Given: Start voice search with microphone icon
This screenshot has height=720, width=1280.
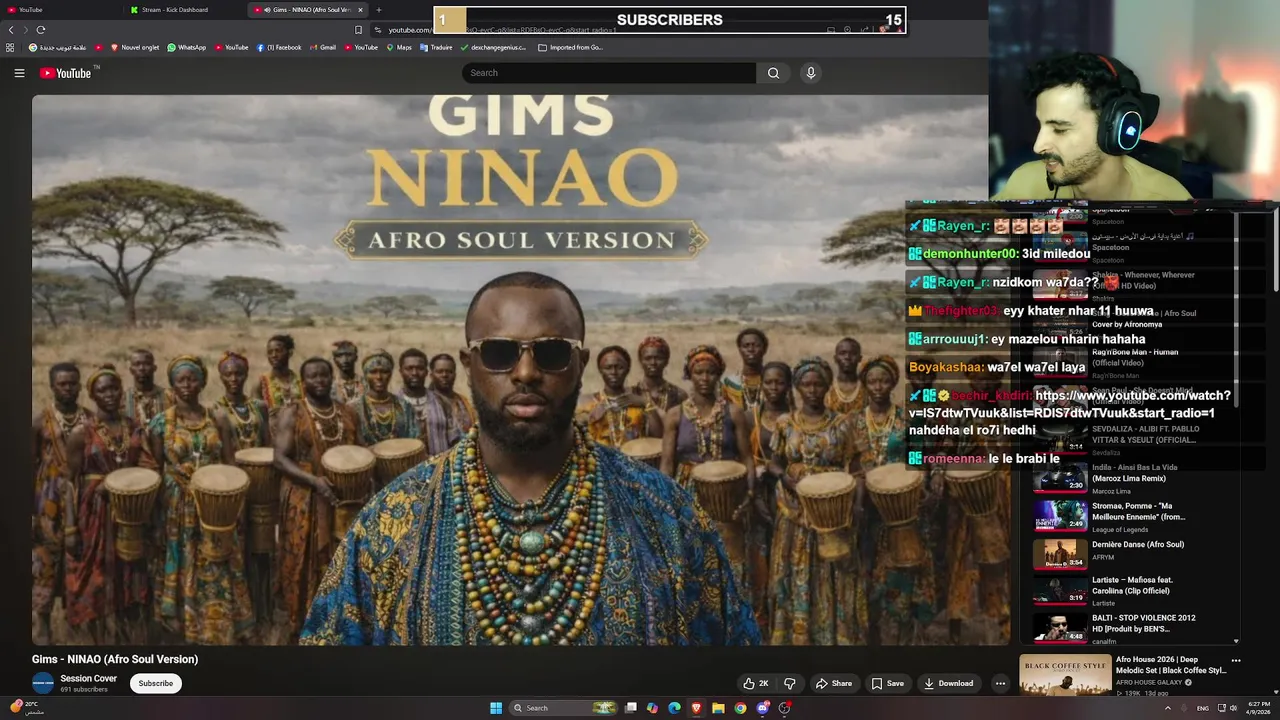Looking at the screenshot, I should point(811,73).
